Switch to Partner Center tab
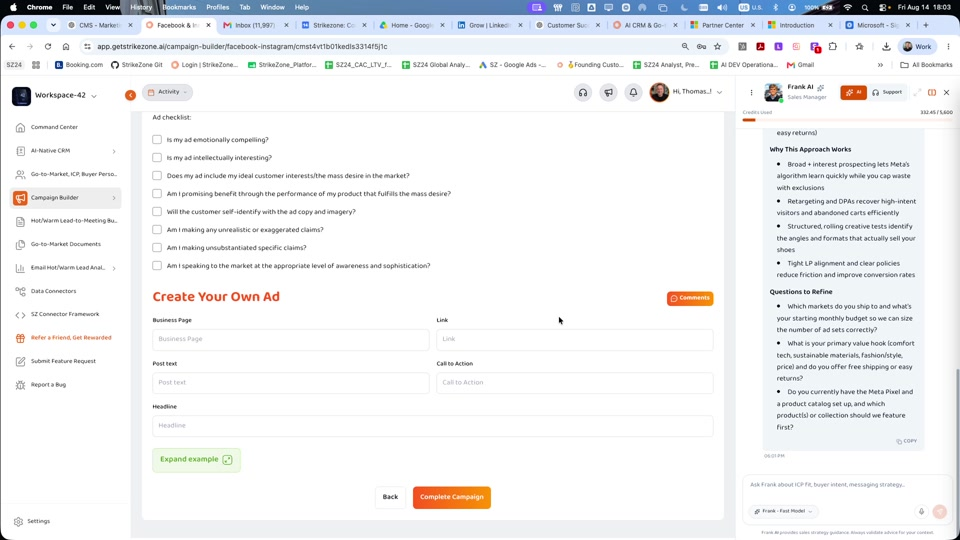The image size is (960, 540). (722, 25)
